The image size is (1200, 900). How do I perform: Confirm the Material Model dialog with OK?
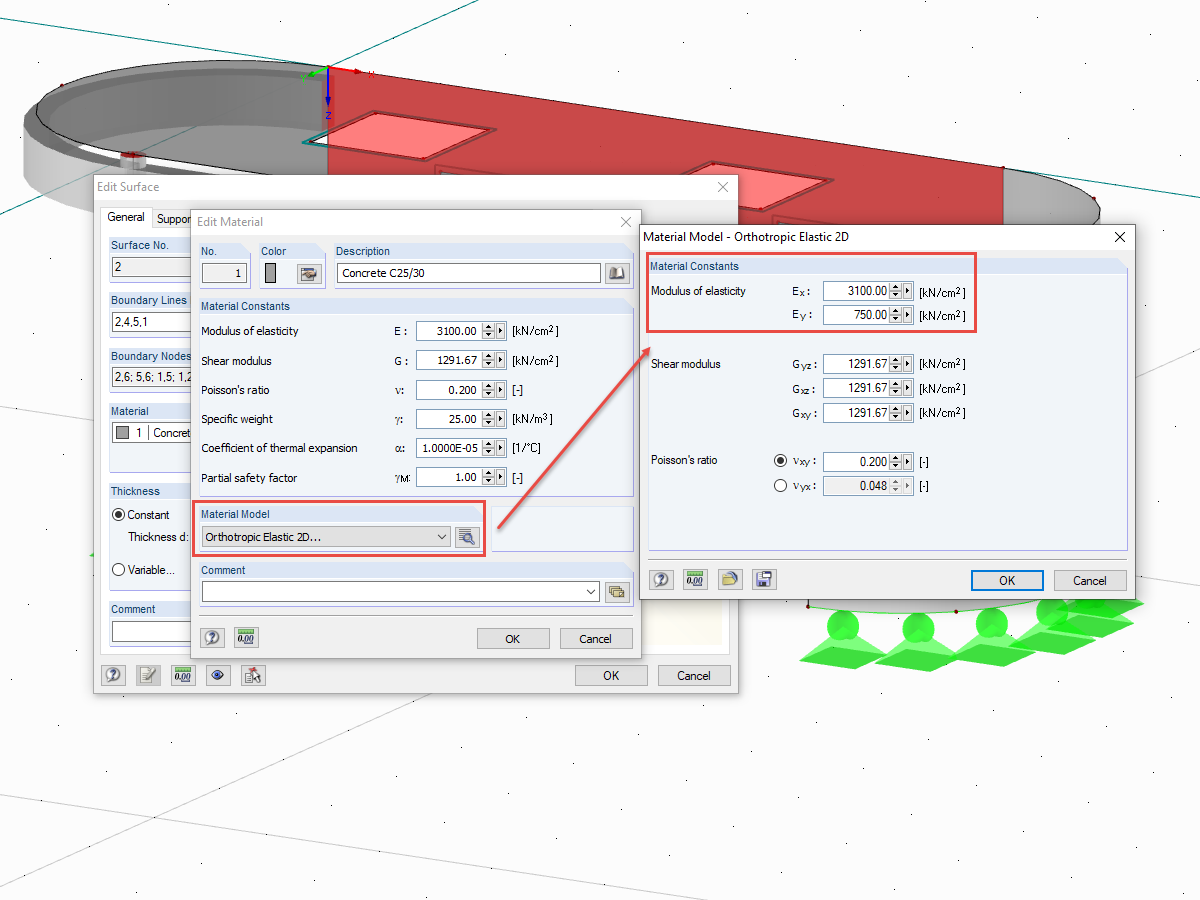1007,580
